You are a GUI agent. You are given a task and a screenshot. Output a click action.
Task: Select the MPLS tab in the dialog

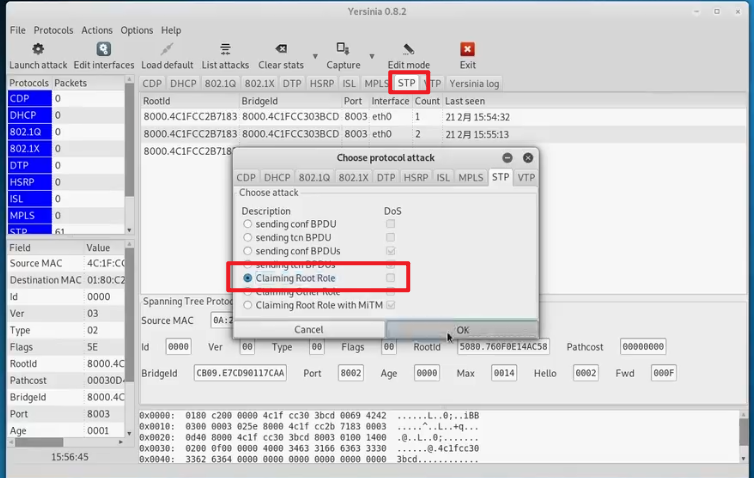click(x=471, y=177)
